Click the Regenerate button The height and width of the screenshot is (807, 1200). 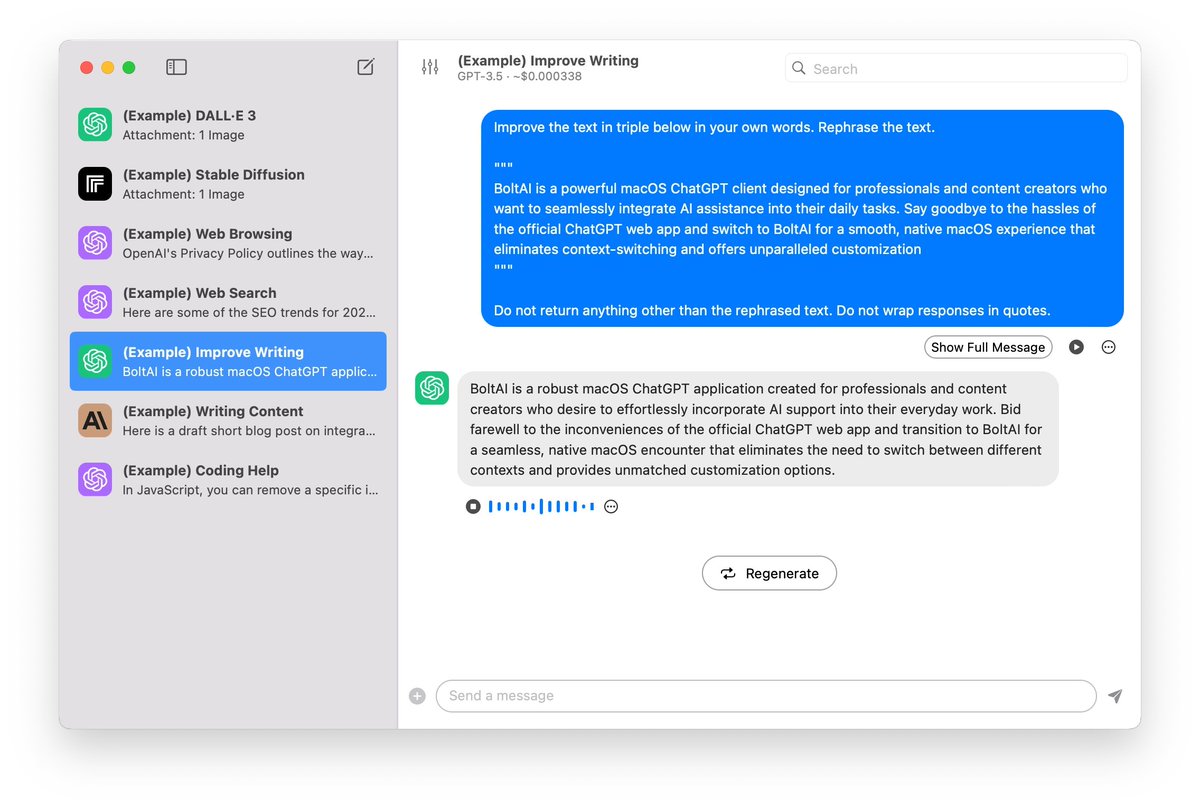point(769,573)
